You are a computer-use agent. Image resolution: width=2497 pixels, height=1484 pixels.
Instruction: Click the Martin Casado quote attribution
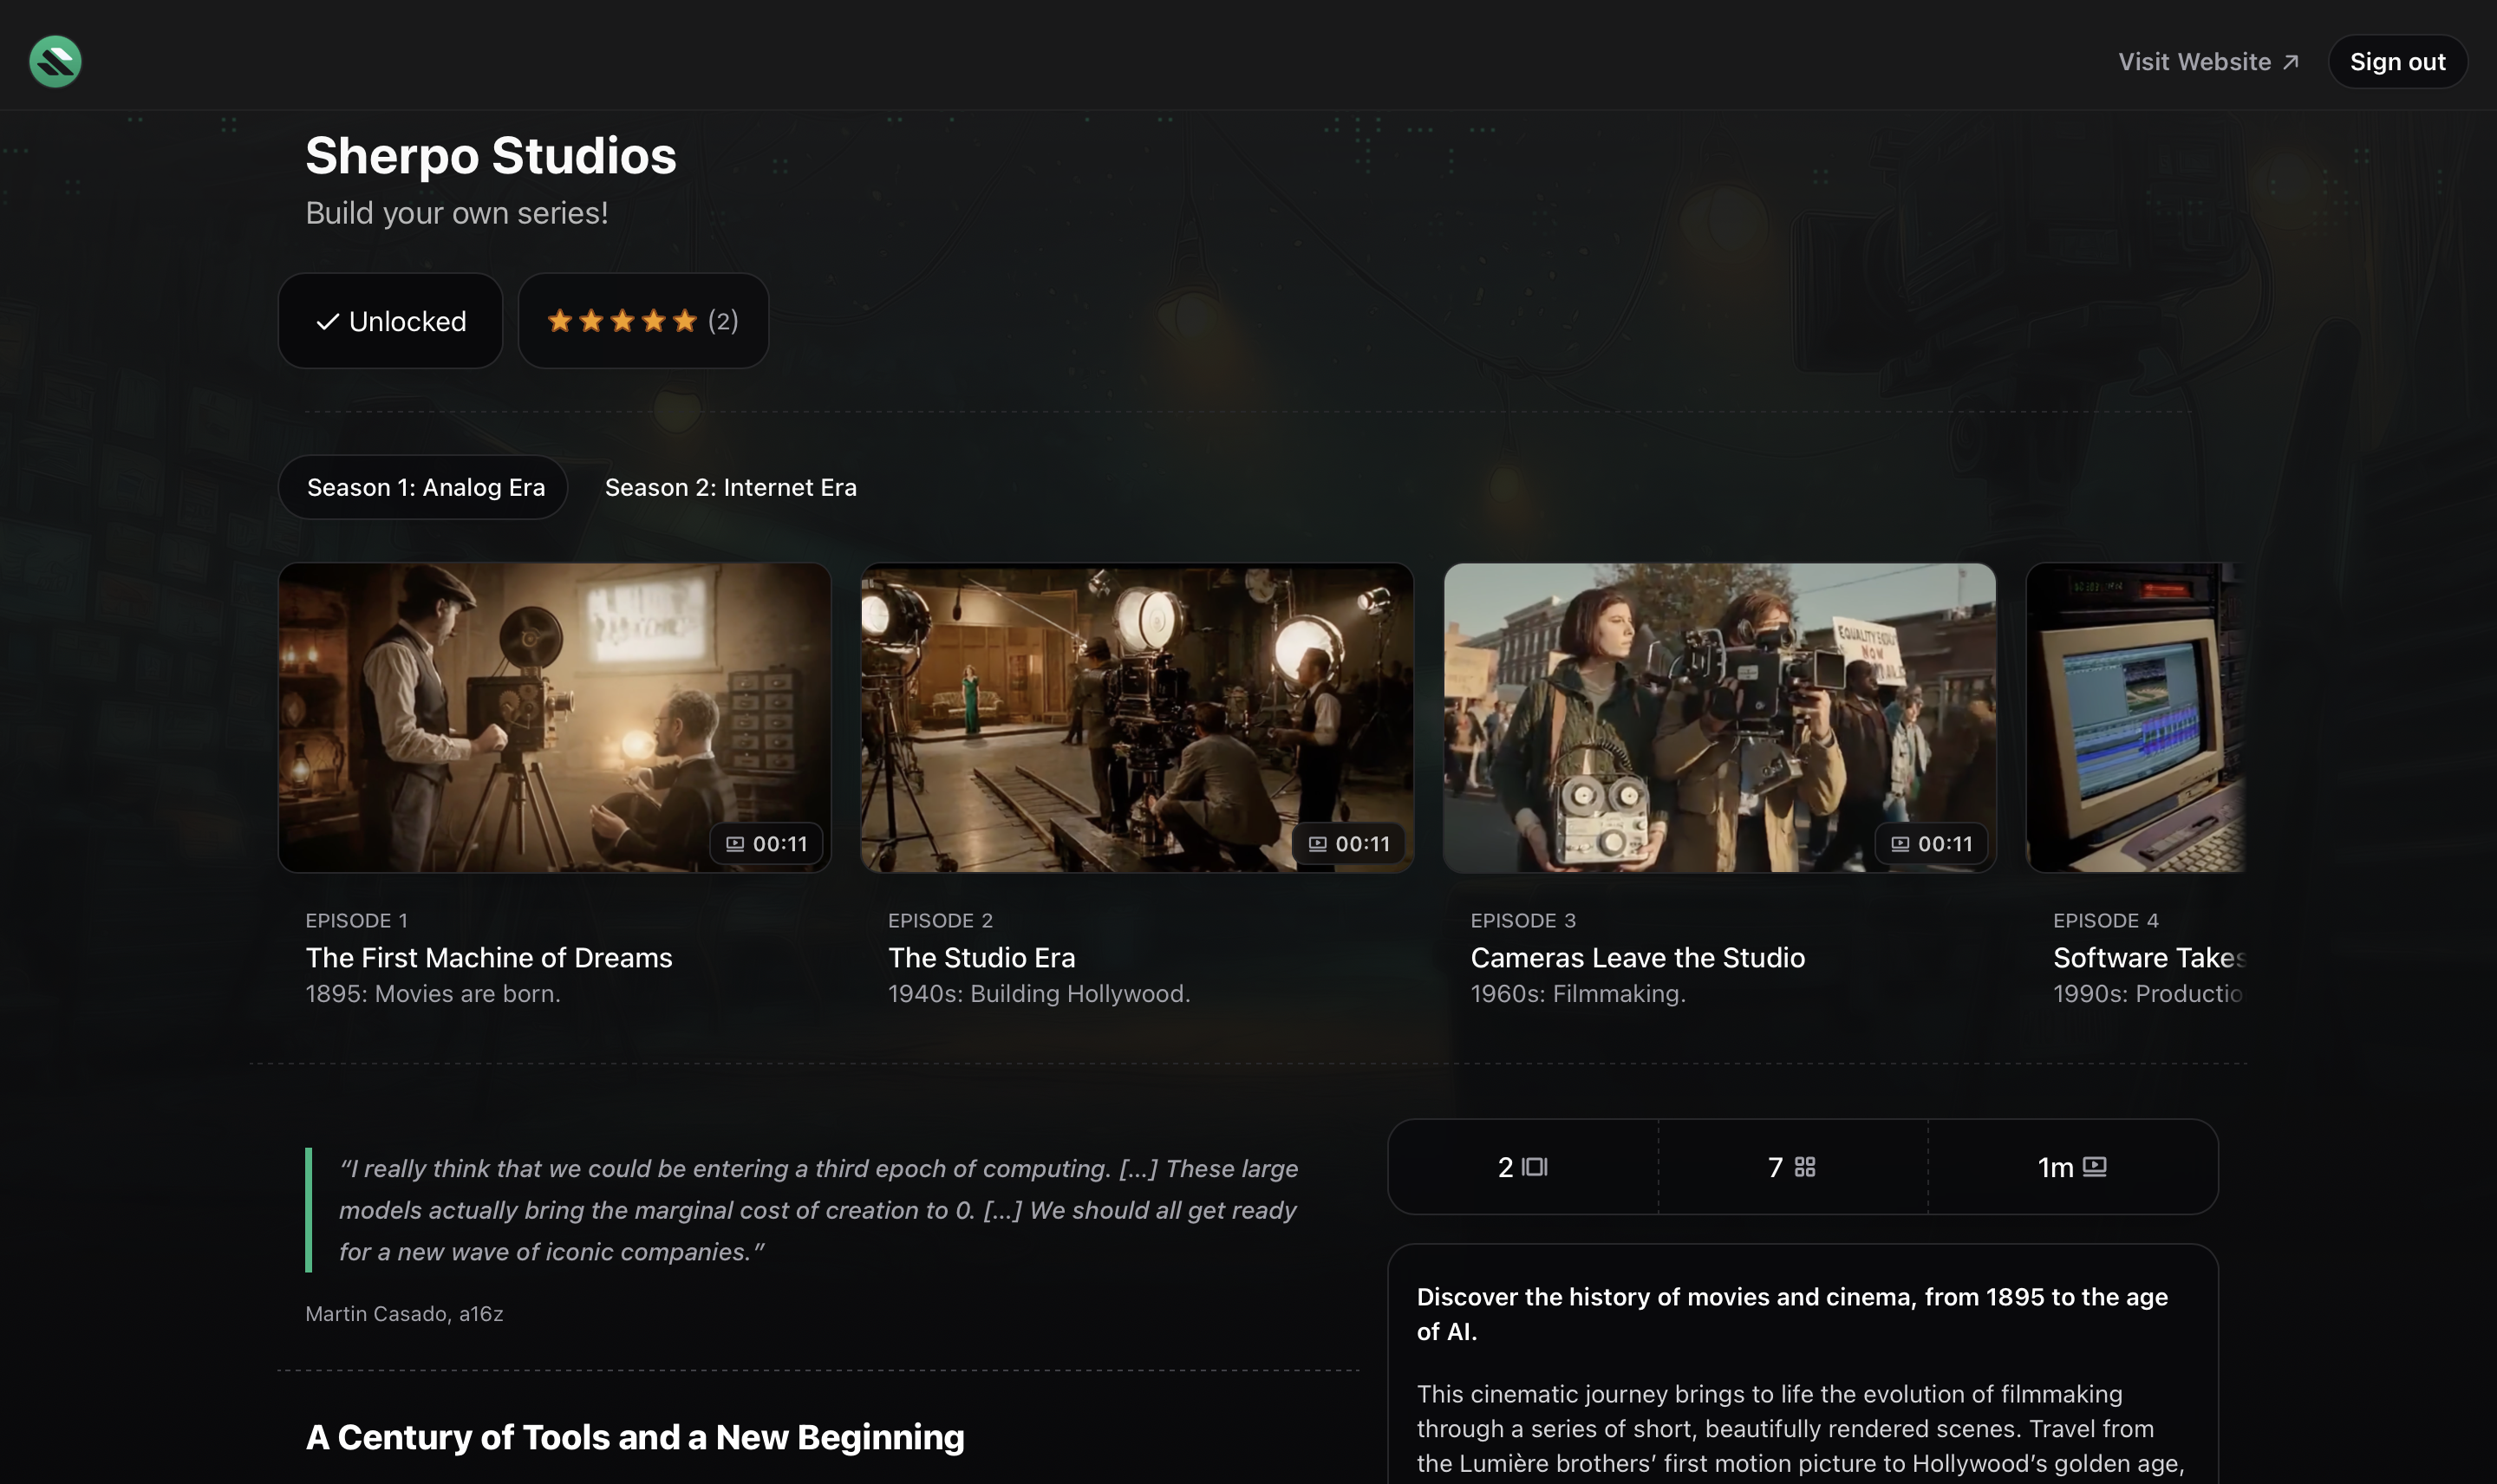coord(403,1313)
